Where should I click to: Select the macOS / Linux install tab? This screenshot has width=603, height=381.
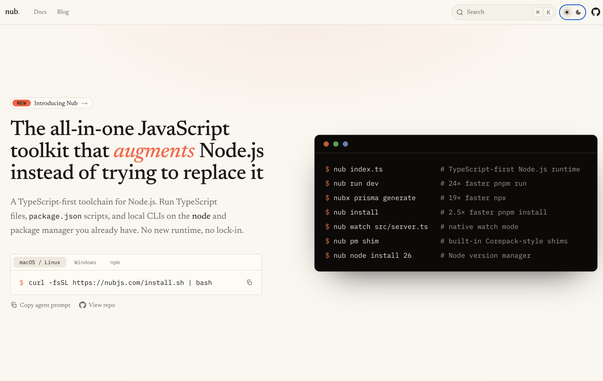(40, 262)
